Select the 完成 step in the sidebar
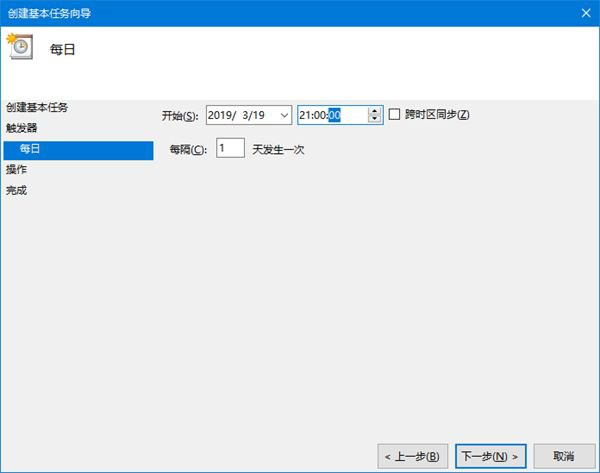The height and width of the screenshot is (473, 600). point(16,190)
